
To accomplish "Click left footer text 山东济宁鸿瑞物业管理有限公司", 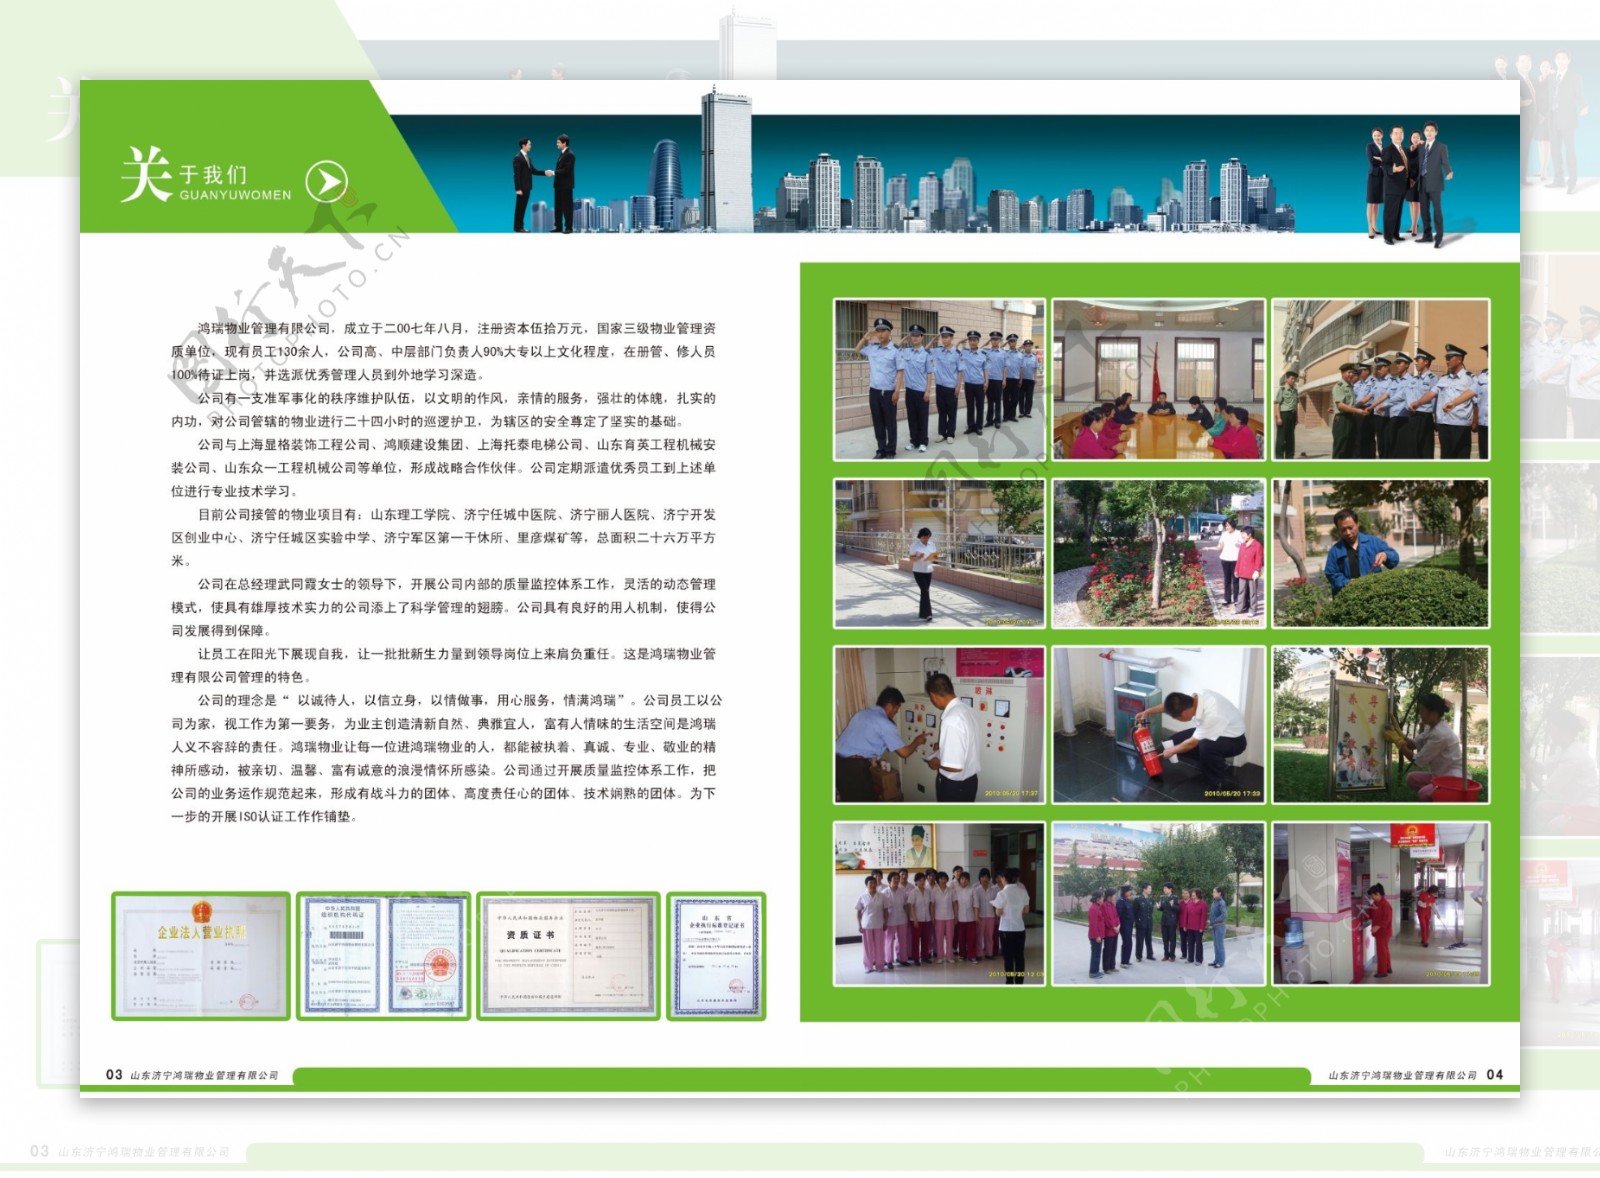I will 205,1075.
